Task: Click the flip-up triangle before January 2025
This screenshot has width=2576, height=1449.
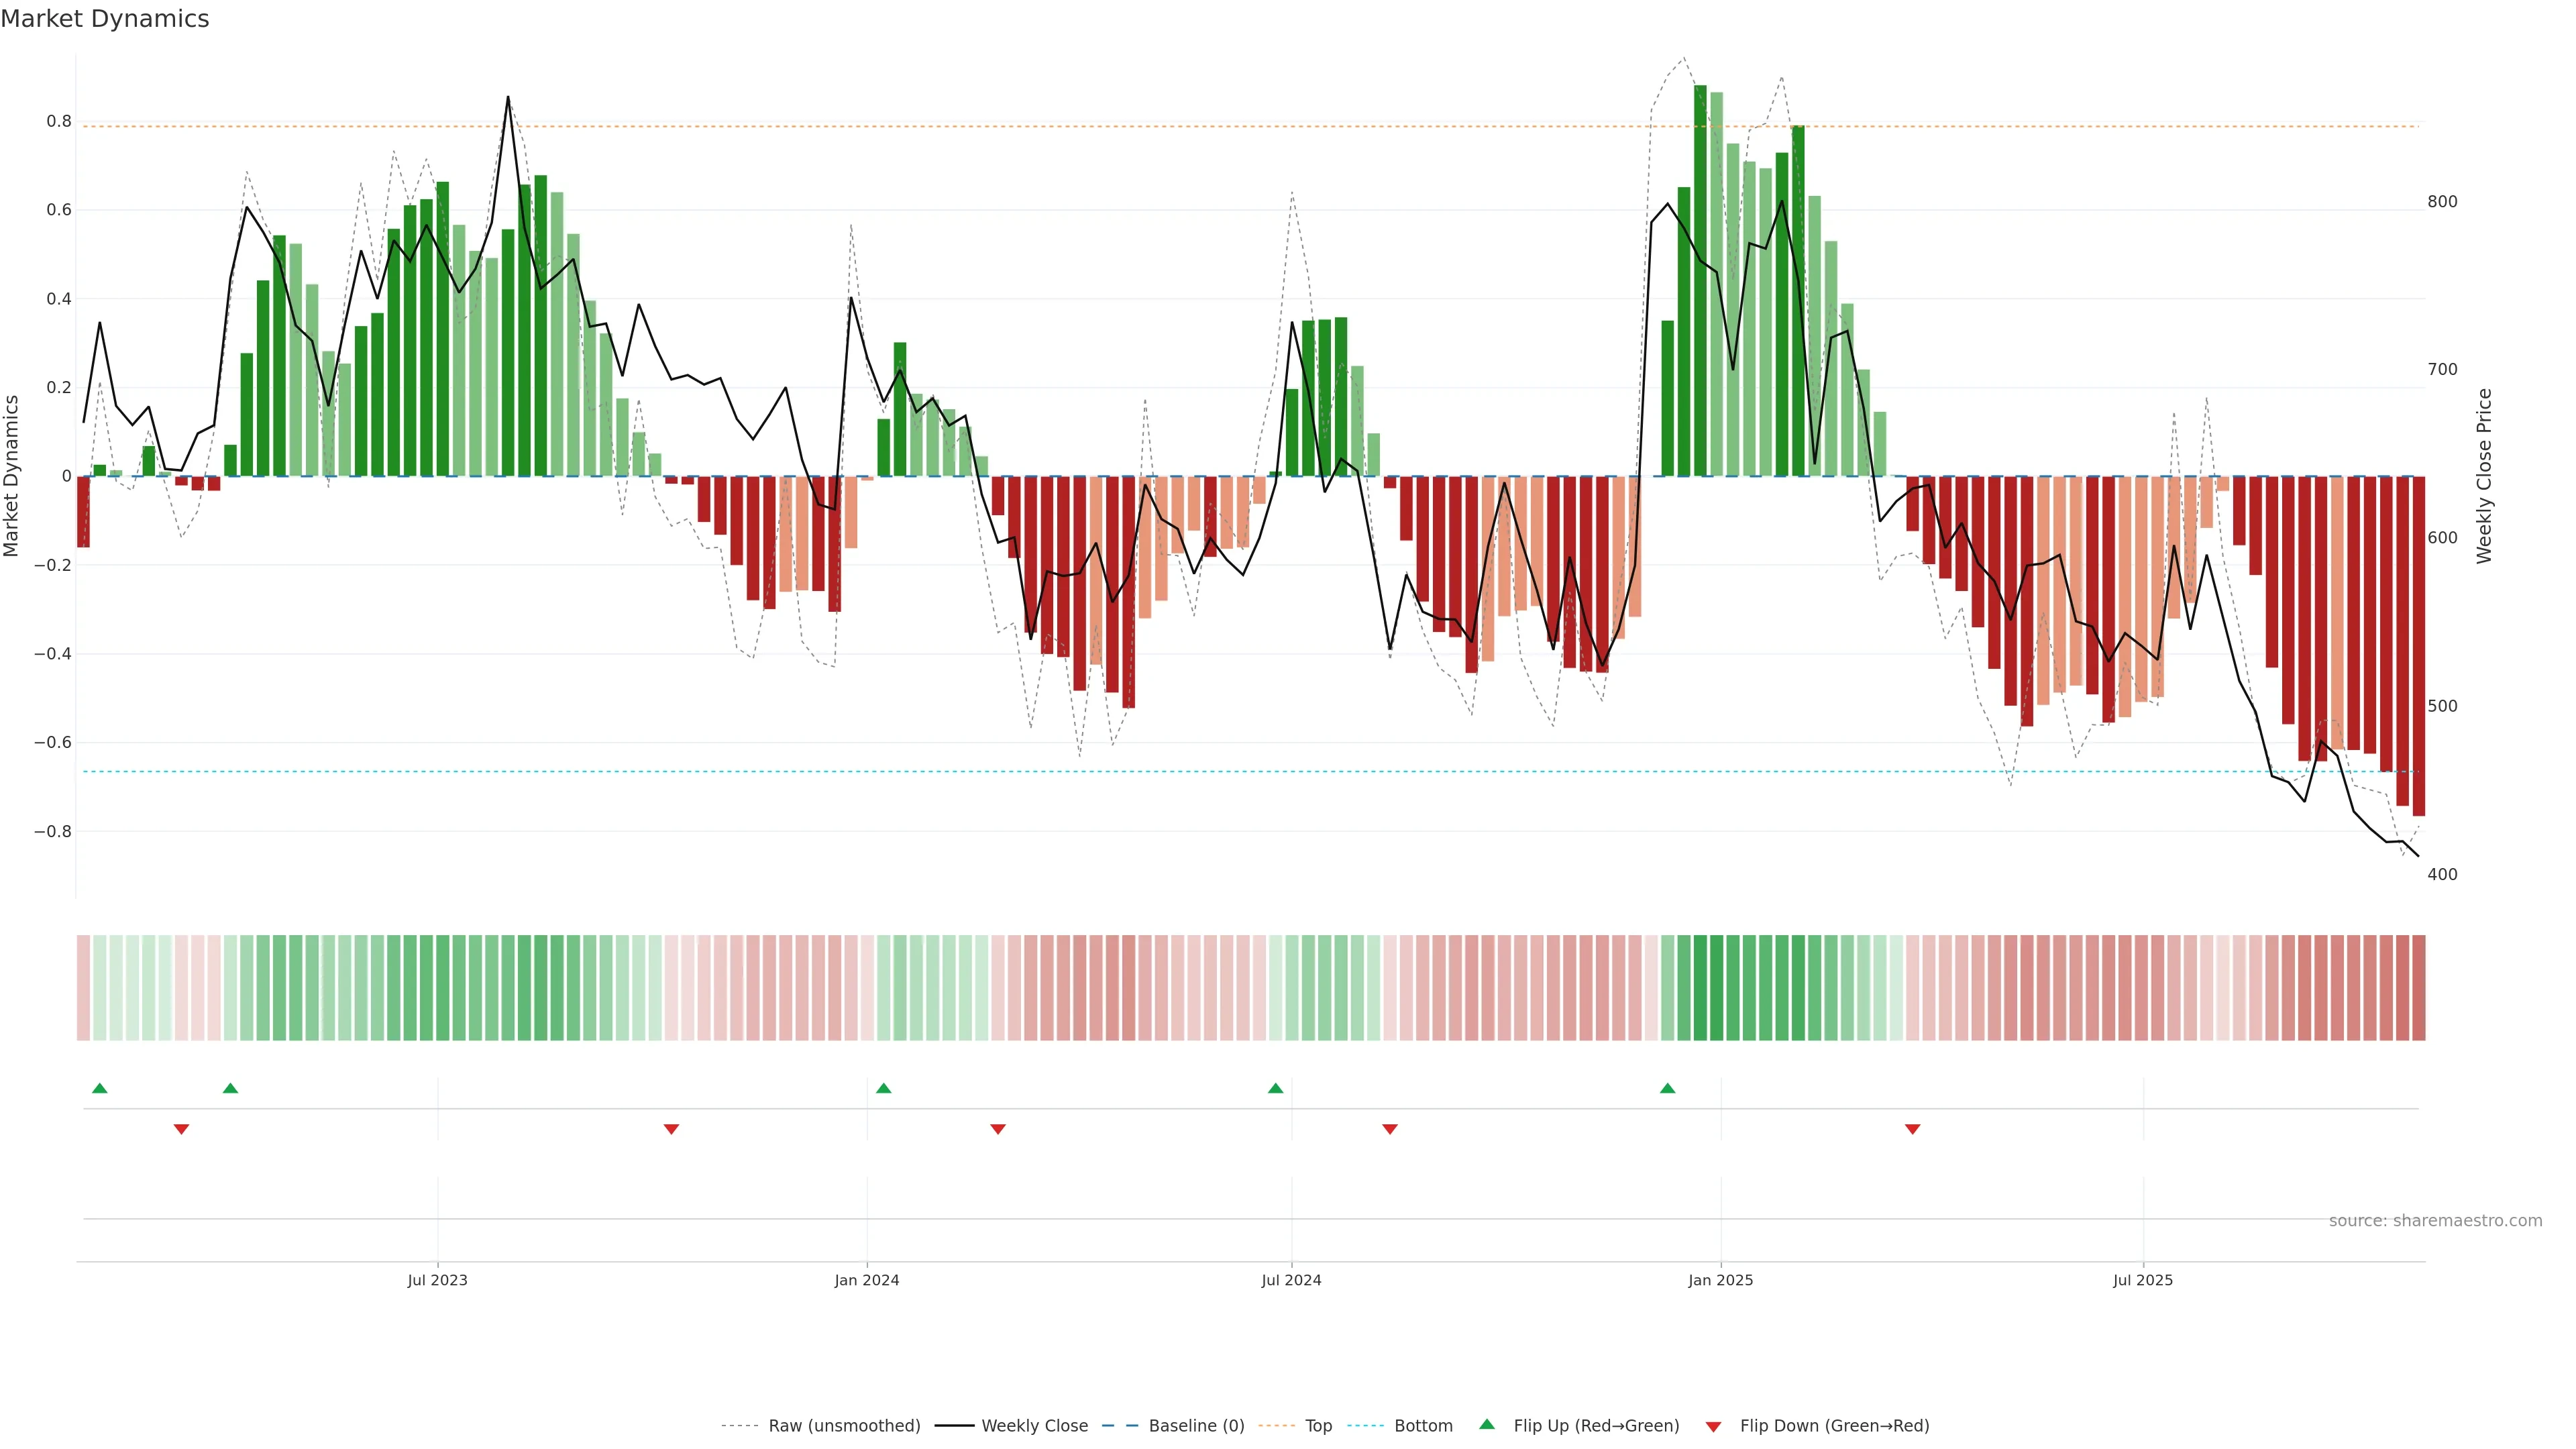Action: pos(1667,1088)
